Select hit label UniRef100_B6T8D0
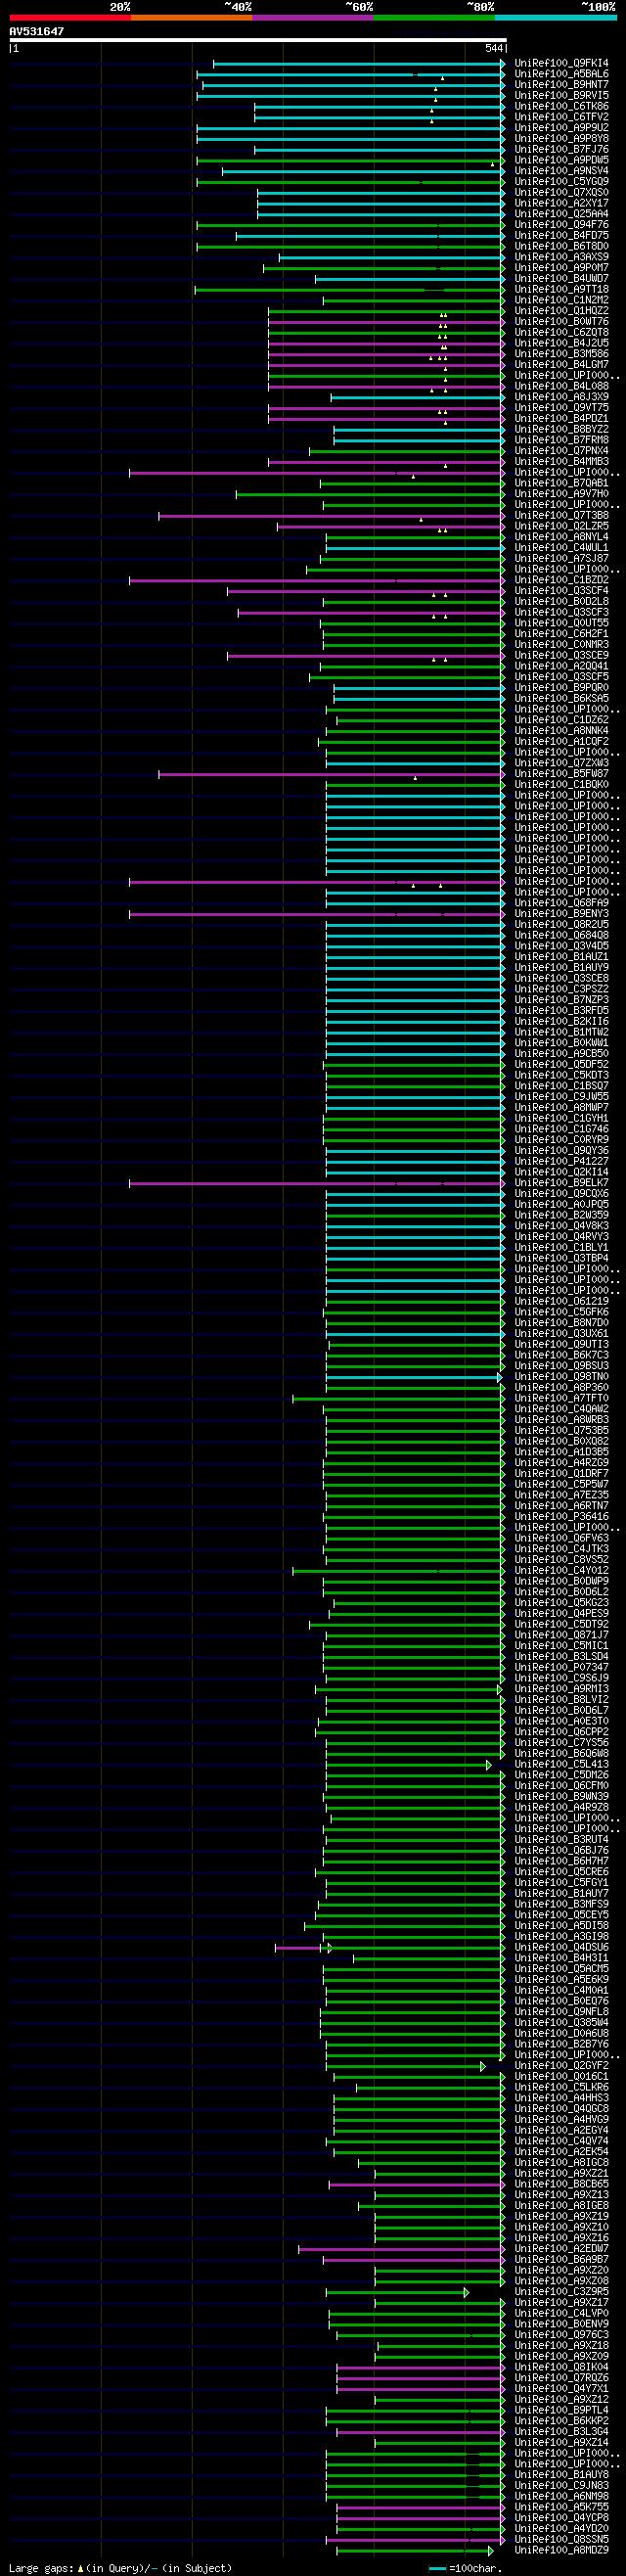This screenshot has width=626, height=2576. coord(561,246)
